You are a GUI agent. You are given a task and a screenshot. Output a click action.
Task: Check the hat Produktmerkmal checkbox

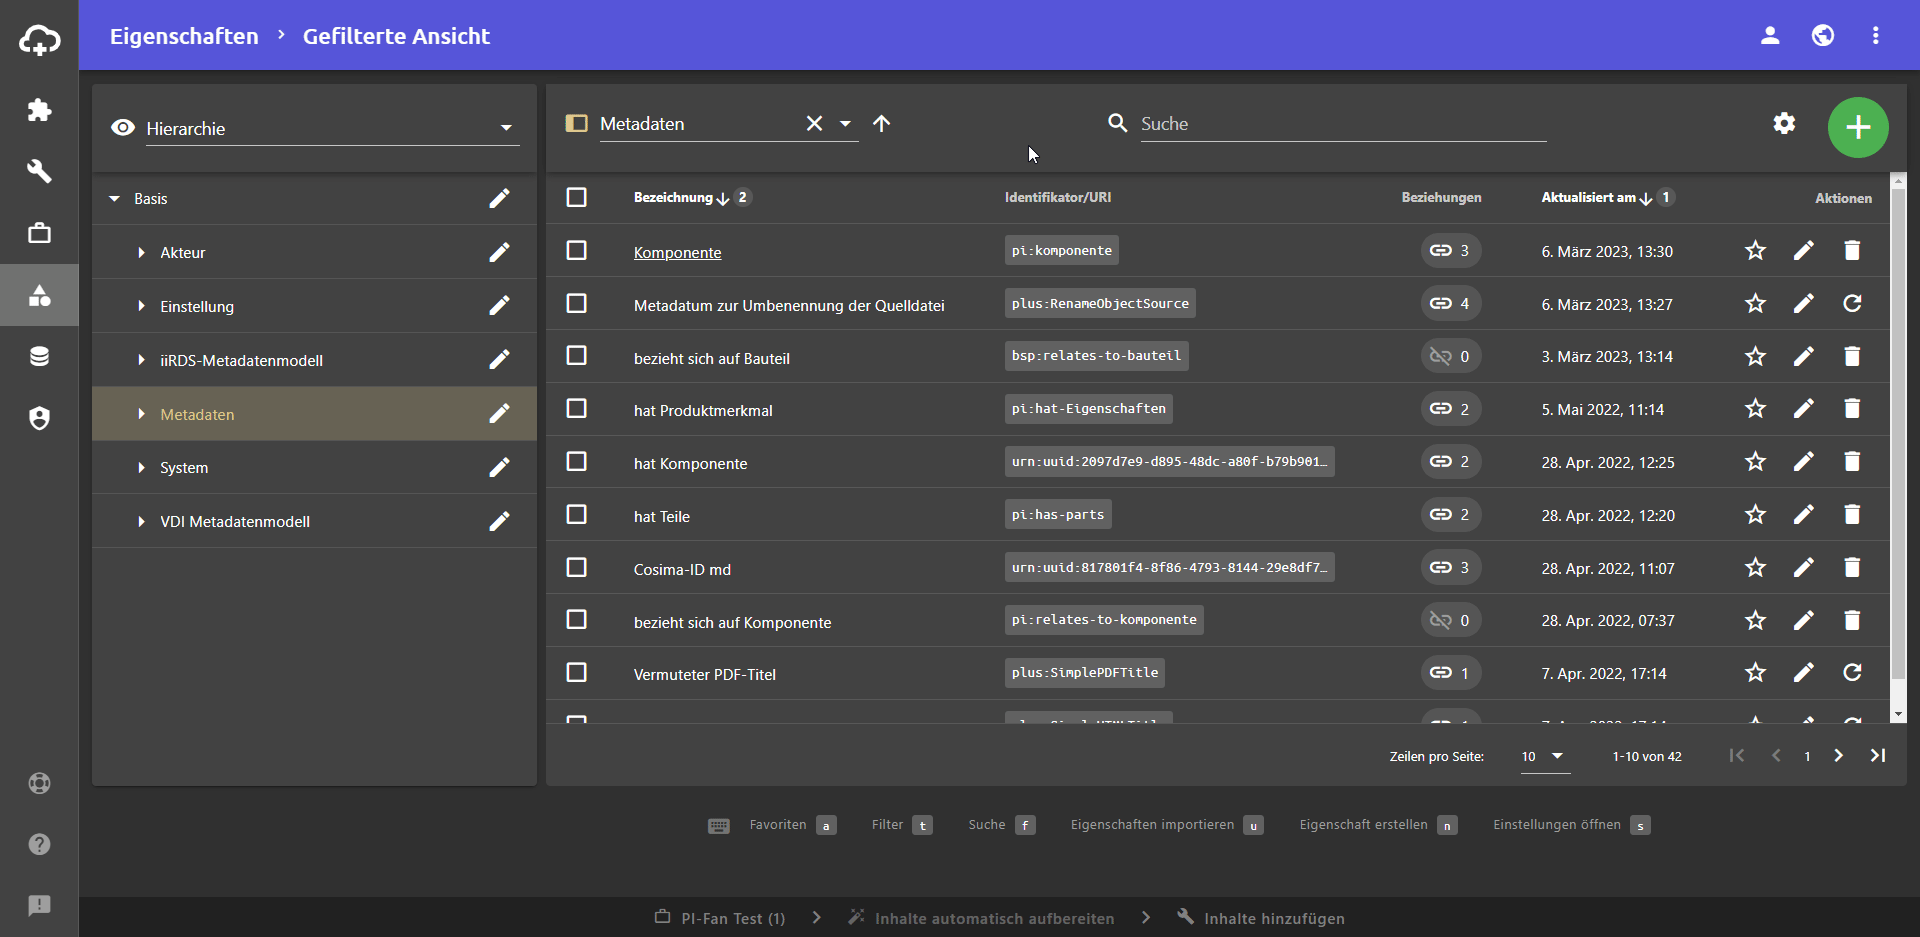[x=576, y=408]
